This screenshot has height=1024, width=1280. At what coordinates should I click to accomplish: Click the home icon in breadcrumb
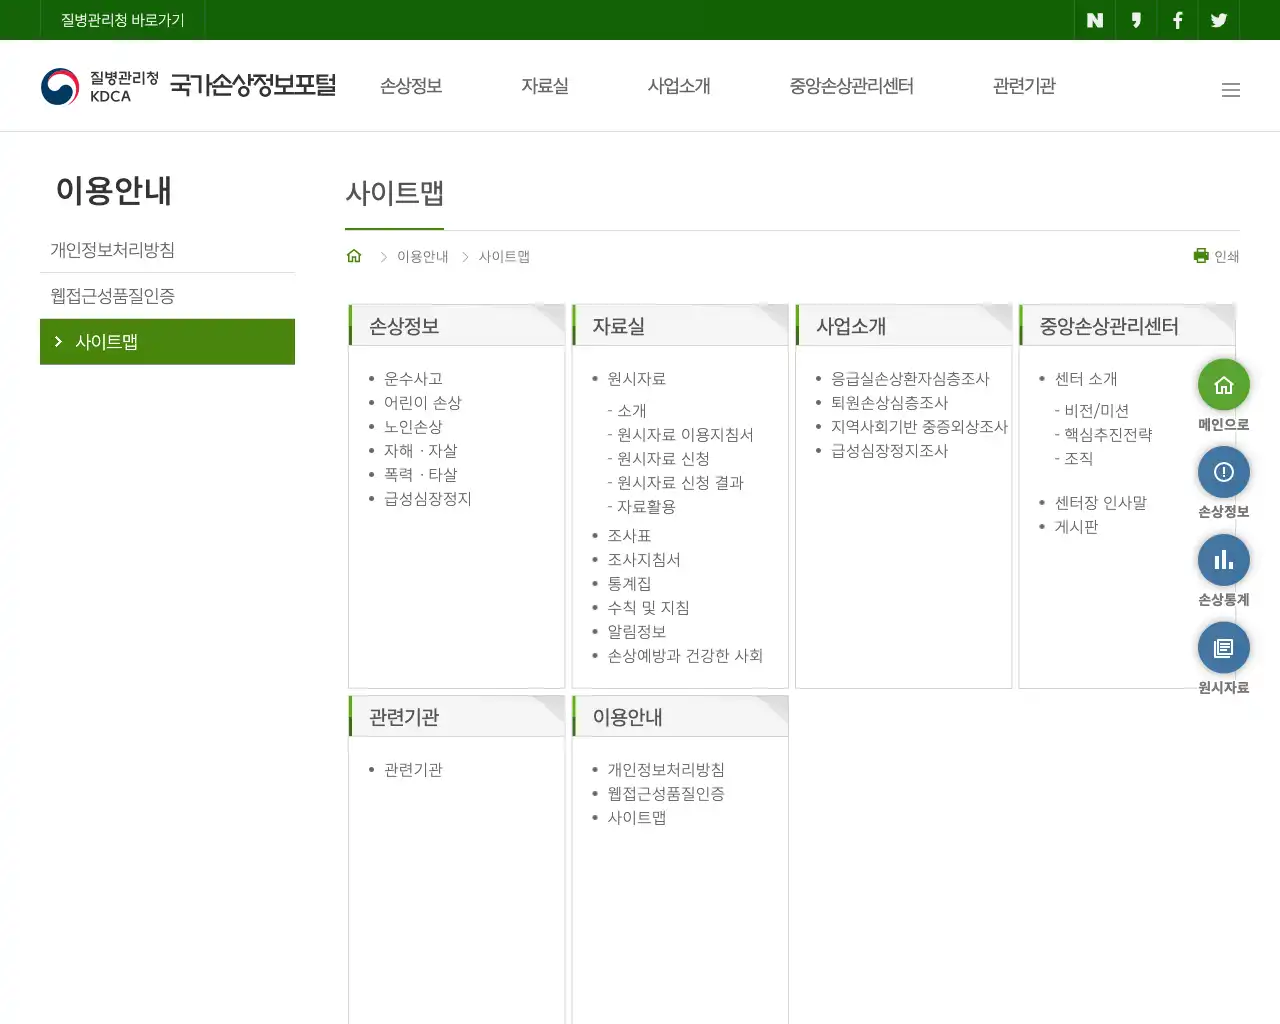pos(354,256)
